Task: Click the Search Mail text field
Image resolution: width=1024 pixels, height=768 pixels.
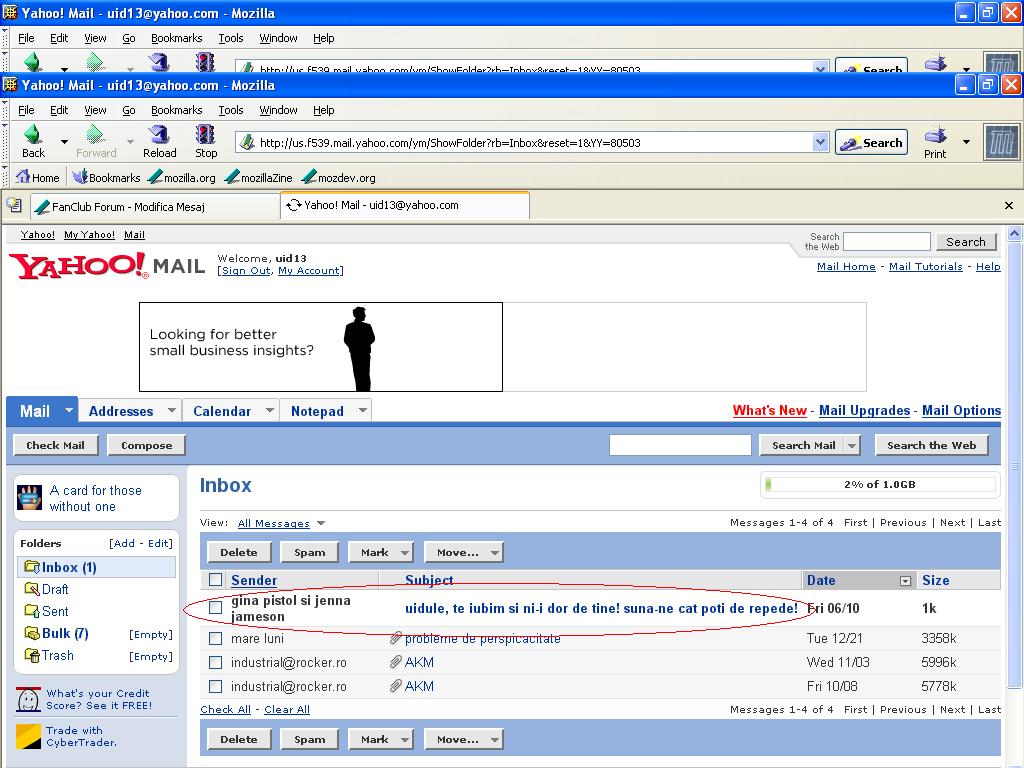Action: [x=680, y=445]
